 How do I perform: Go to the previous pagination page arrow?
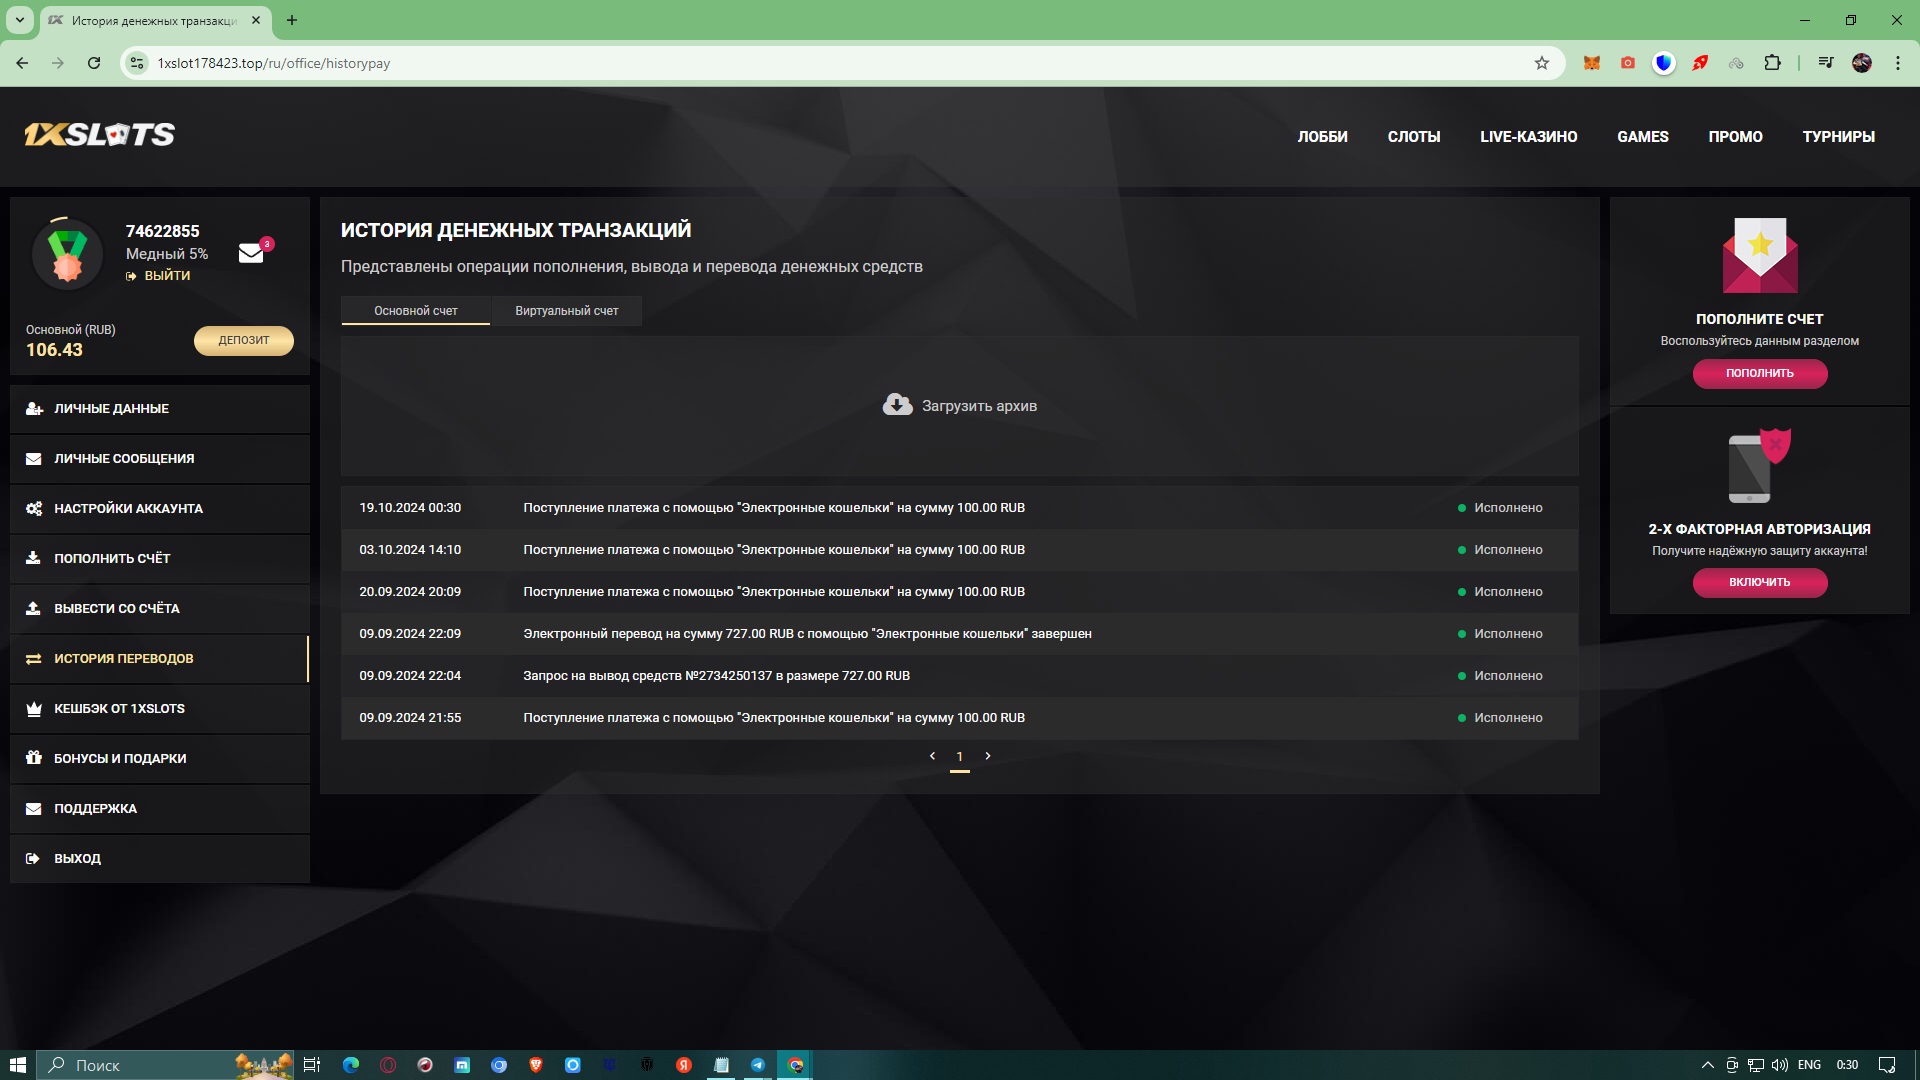(932, 756)
